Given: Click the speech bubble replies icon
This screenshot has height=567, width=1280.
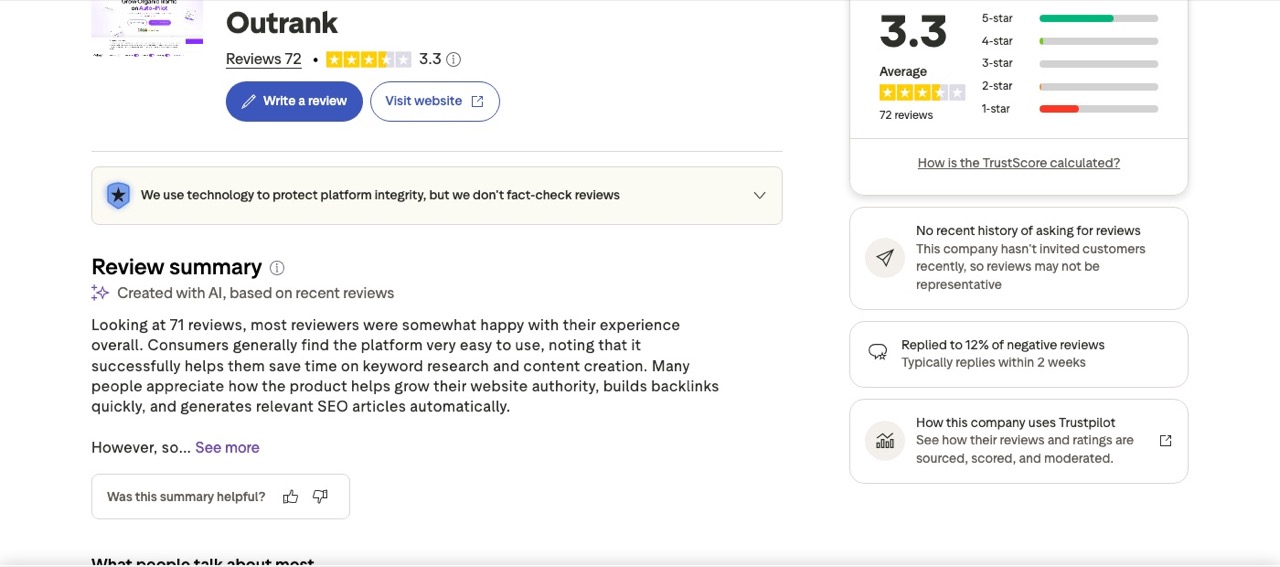Looking at the screenshot, I should pos(878,352).
